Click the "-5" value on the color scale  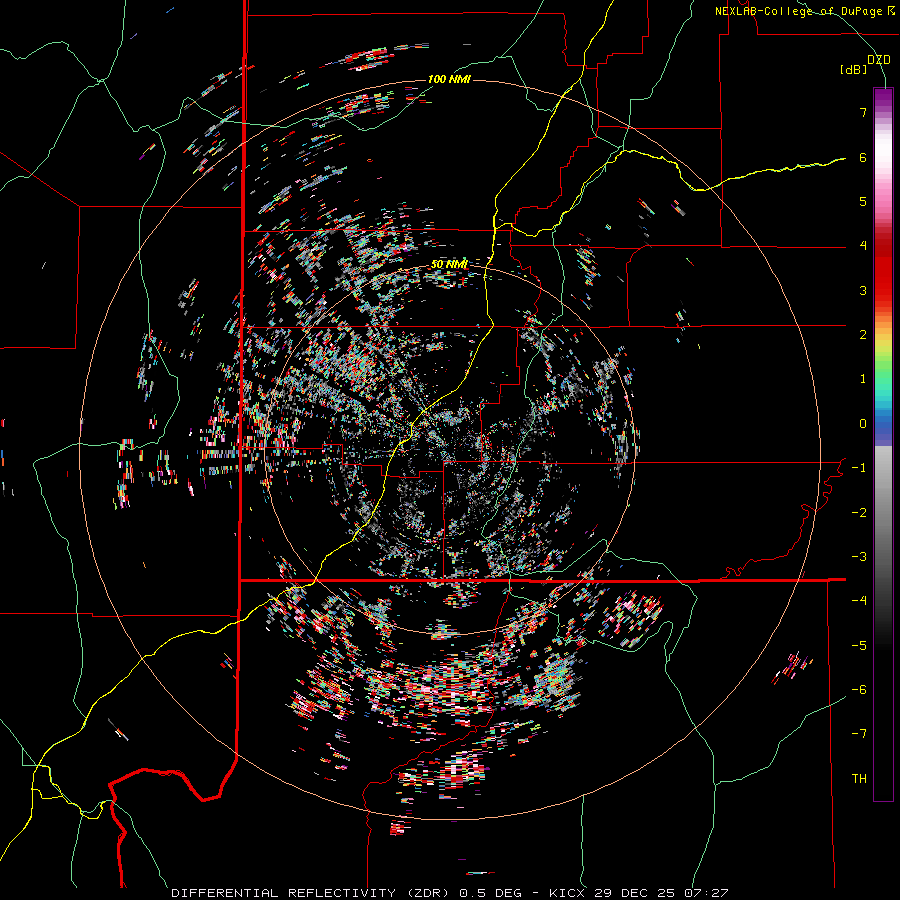pos(859,646)
